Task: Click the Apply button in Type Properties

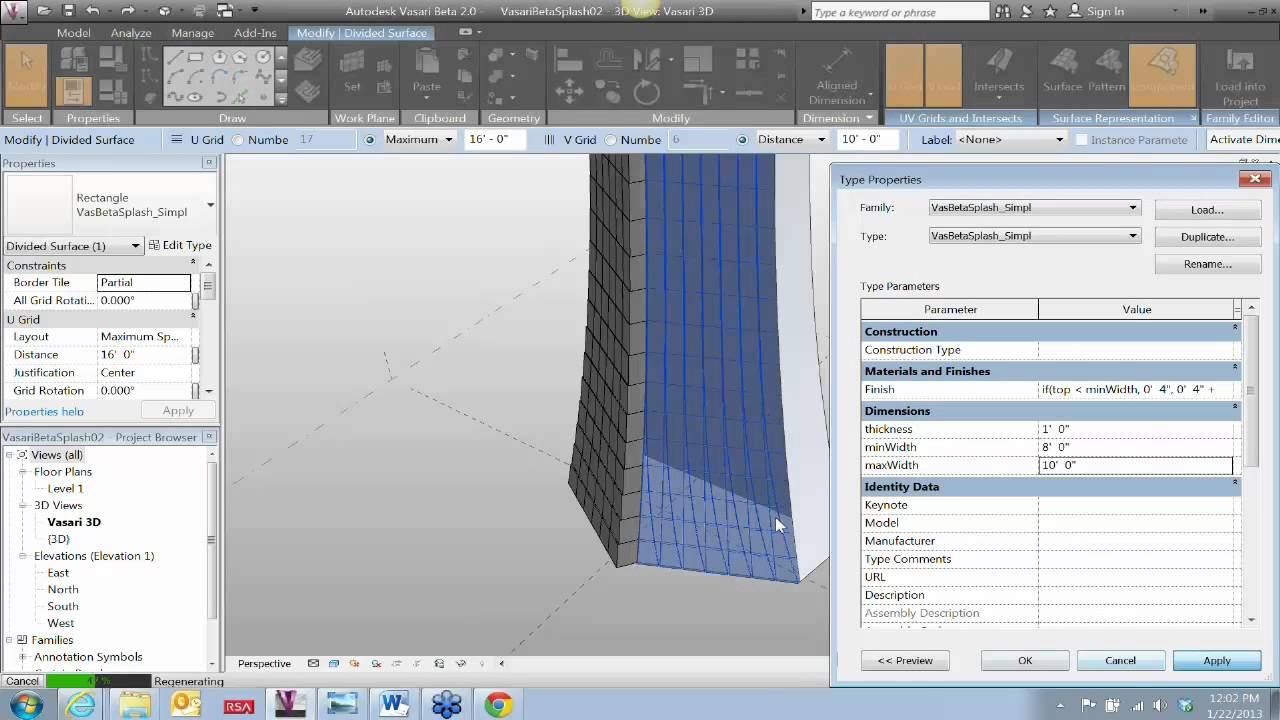Action: (x=1216, y=660)
